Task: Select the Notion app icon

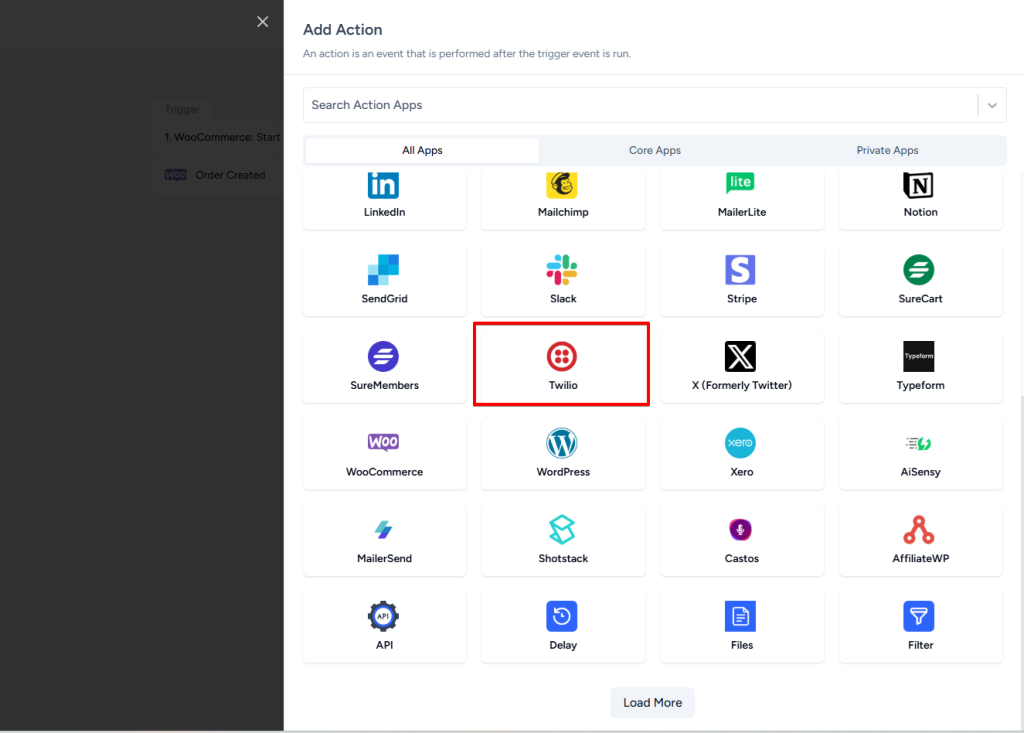Action: (x=919, y=185)
